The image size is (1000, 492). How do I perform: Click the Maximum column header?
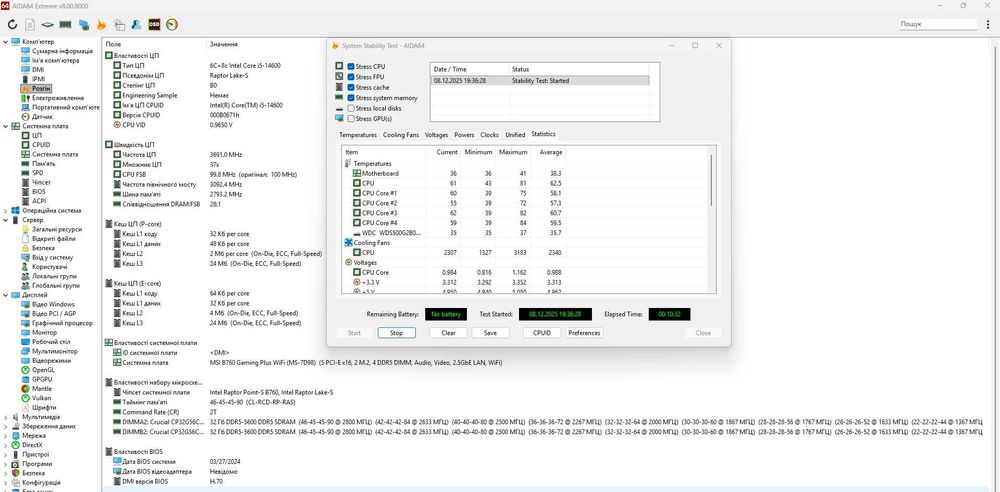tap(513, 153)
